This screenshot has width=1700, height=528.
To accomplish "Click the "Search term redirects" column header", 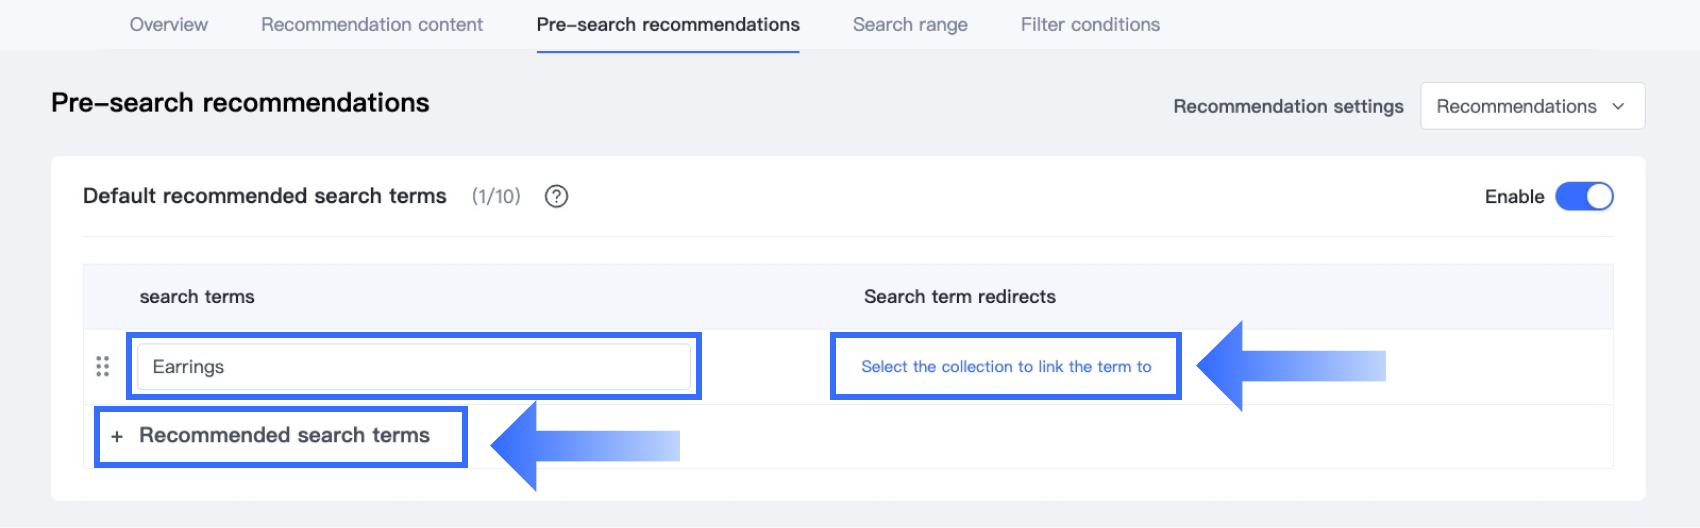I will [x=960, y=297].
